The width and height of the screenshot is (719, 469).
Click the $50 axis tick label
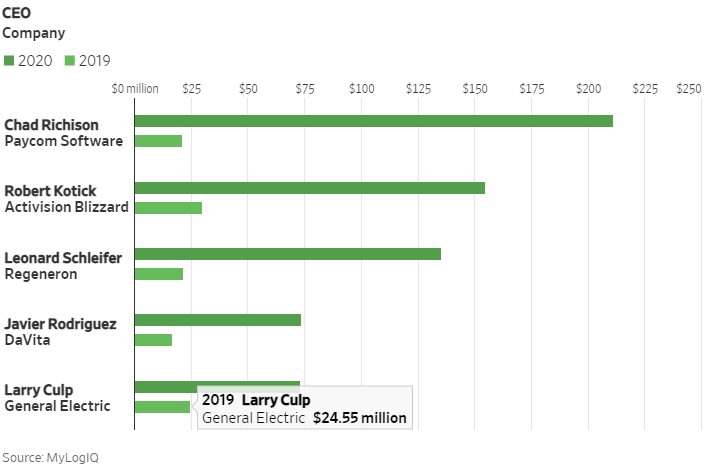point(248,88)
